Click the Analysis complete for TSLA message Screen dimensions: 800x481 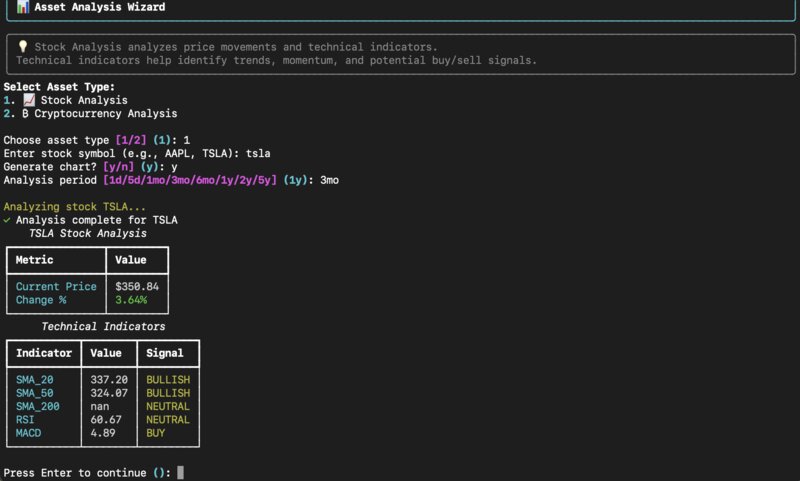(x=96, y=220)
